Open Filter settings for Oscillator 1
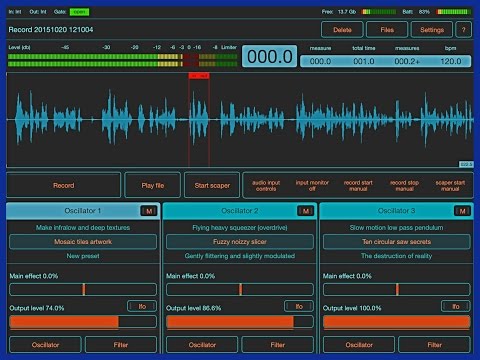Screen dimensions: 480x360 (121, 345)
